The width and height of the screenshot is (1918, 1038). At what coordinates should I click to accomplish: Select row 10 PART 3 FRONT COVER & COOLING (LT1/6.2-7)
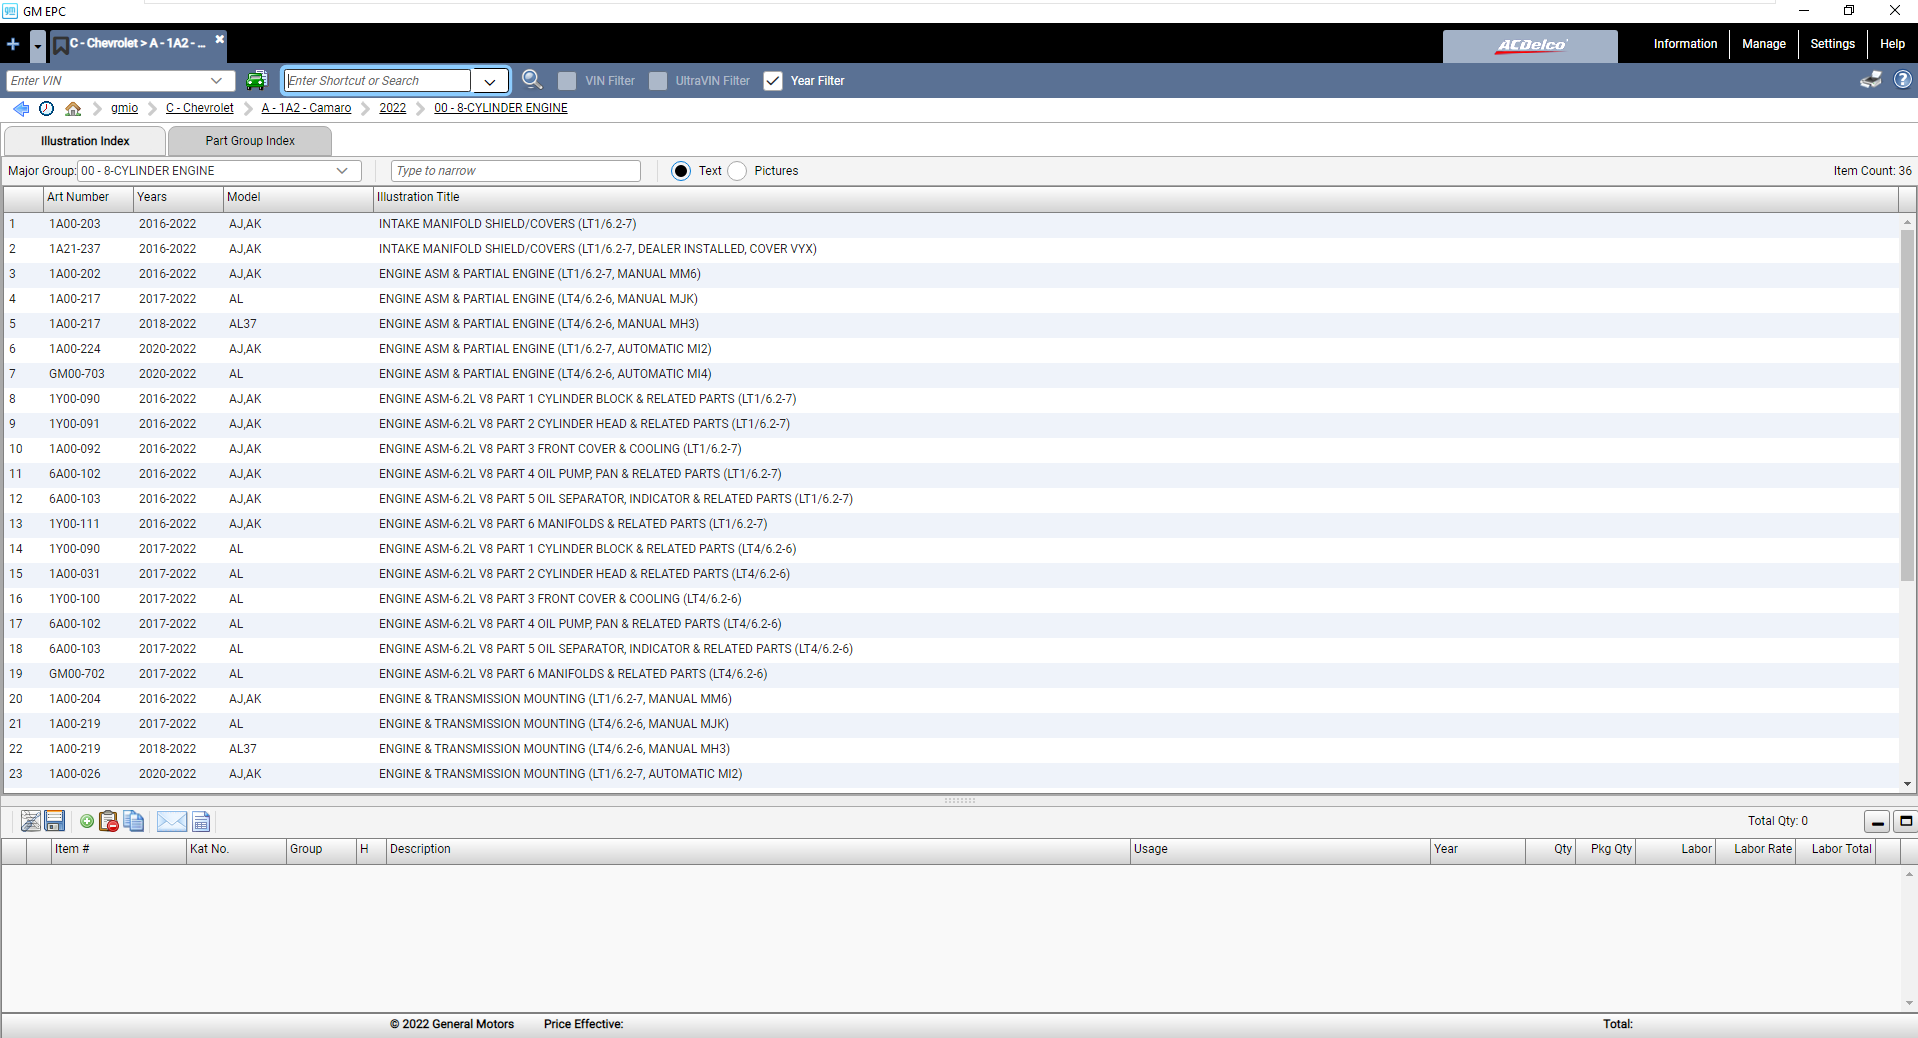point(950,449)
